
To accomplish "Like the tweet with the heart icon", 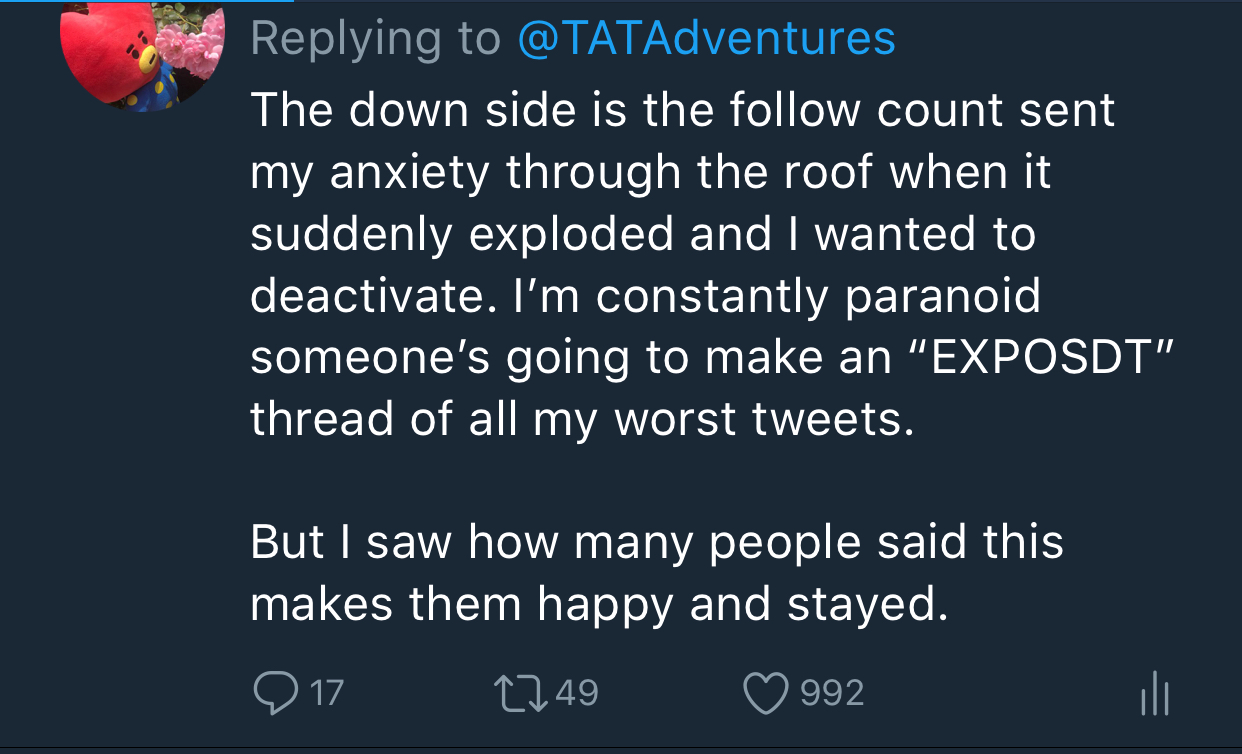I will tap(765, 692).
